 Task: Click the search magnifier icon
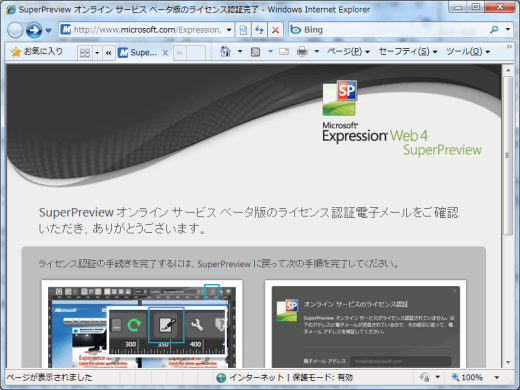(x=494, y=30)
